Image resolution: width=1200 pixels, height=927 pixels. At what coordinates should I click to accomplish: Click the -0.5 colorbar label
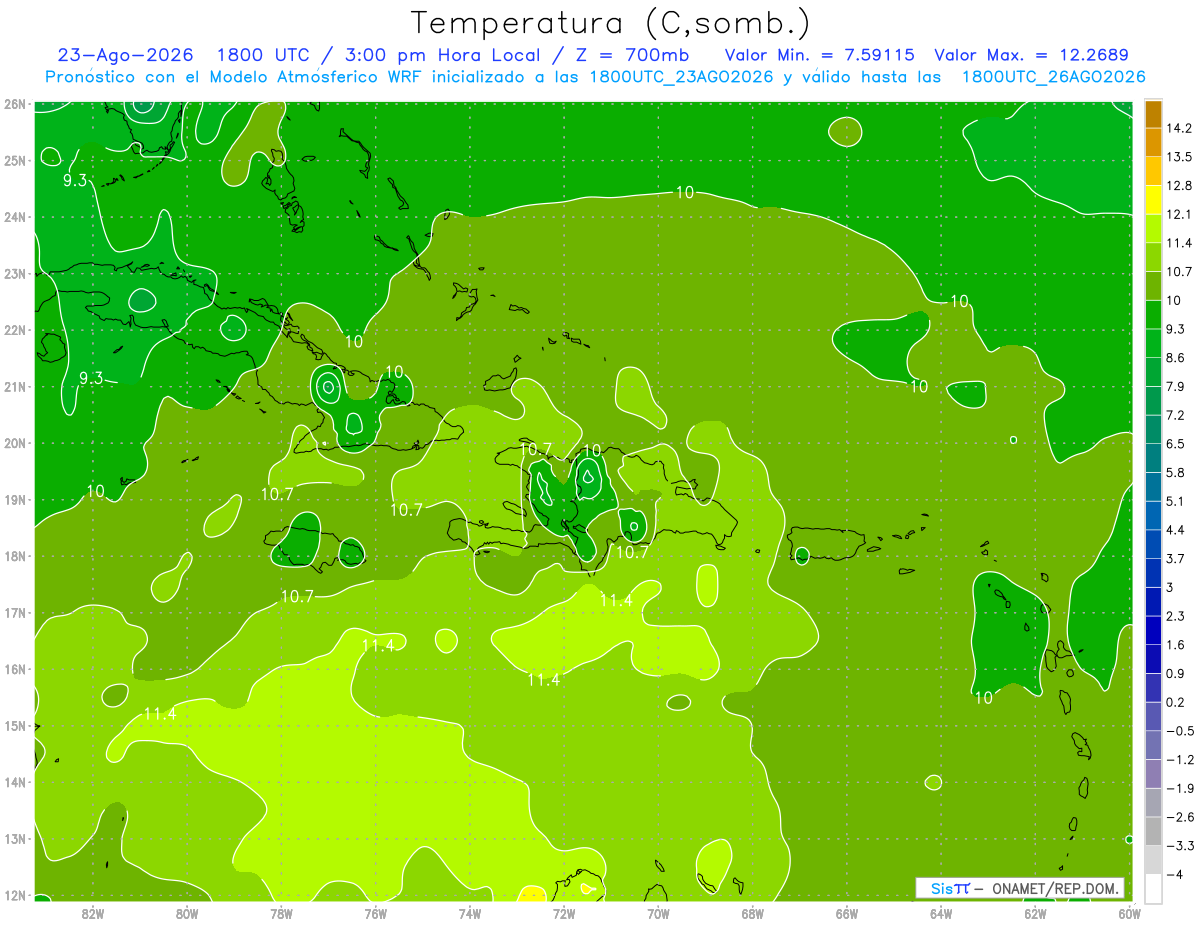point(1179,730)
